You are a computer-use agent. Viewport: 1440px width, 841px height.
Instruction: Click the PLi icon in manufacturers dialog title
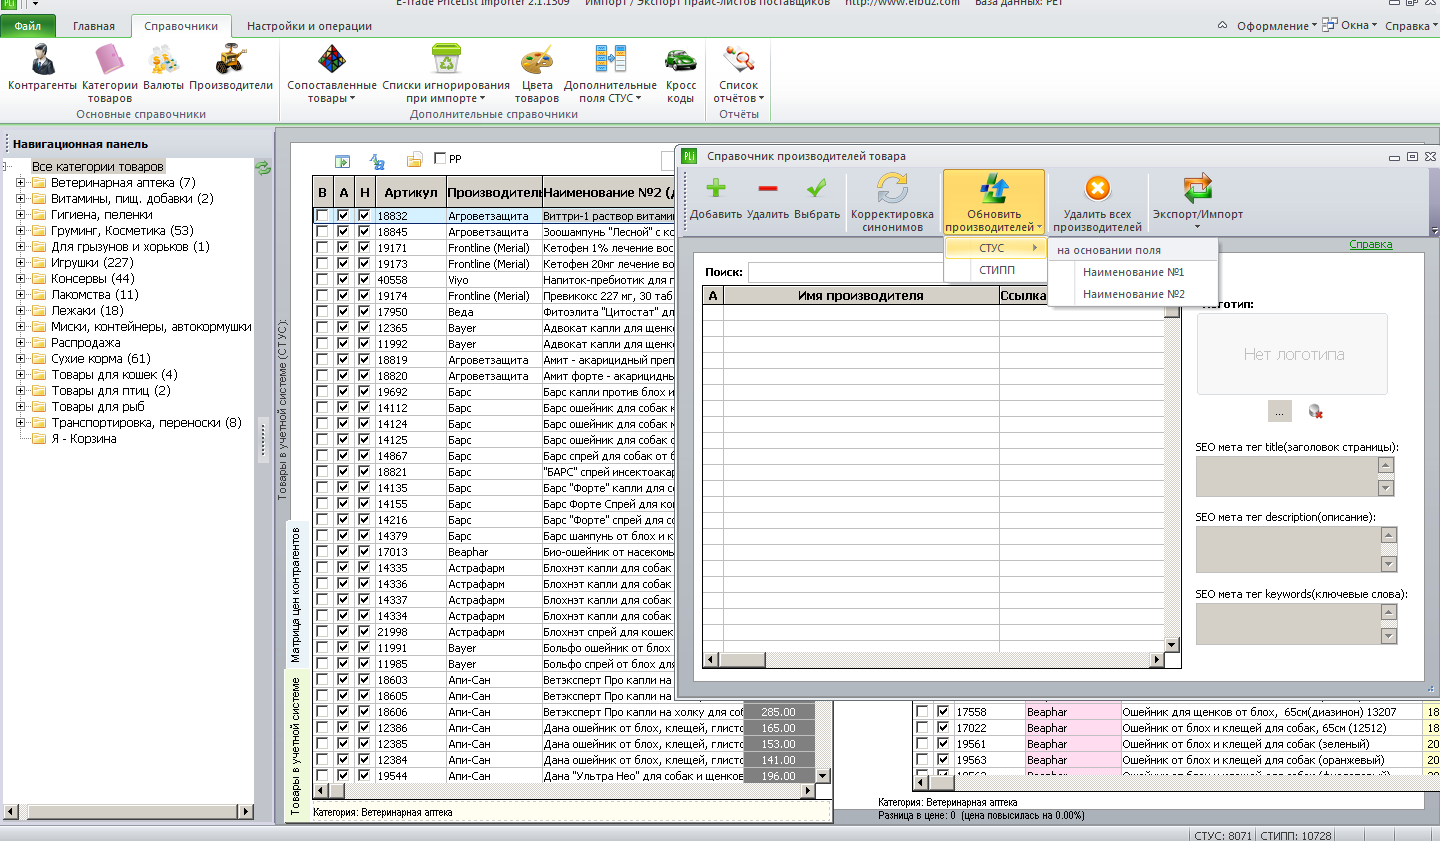click(689, 156)
